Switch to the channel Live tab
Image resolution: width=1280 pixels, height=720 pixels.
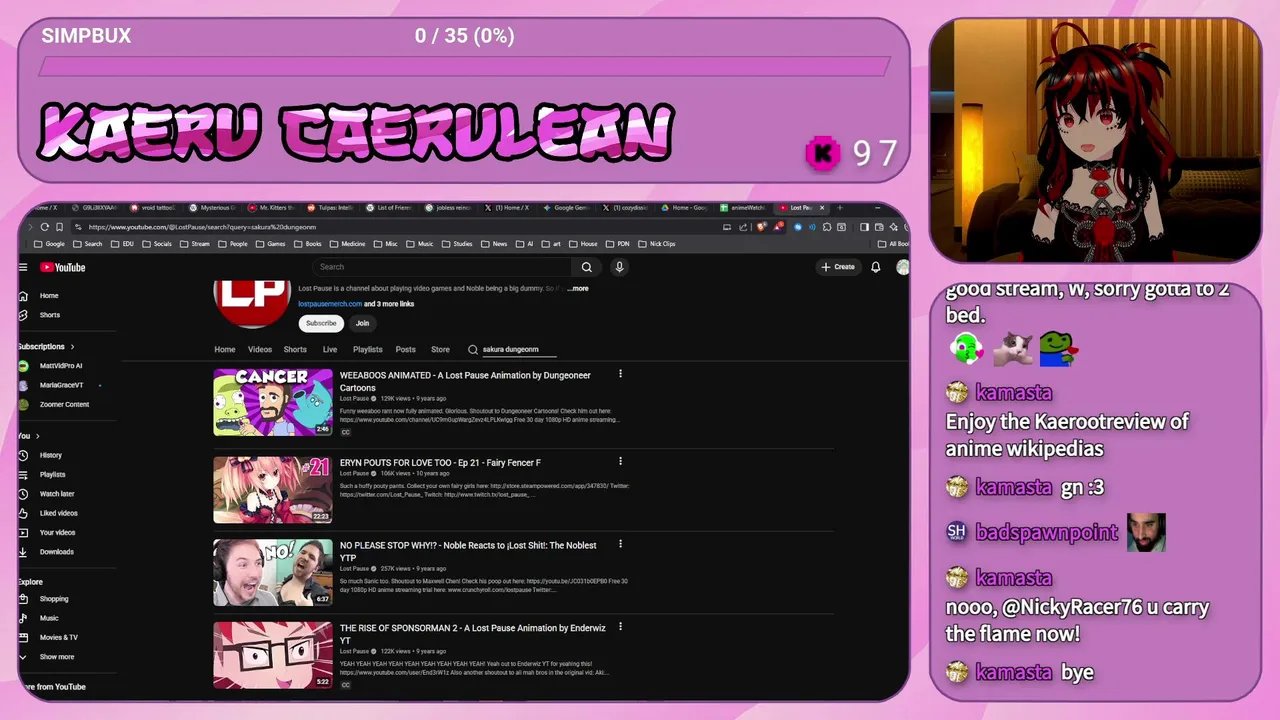point(330,350)
